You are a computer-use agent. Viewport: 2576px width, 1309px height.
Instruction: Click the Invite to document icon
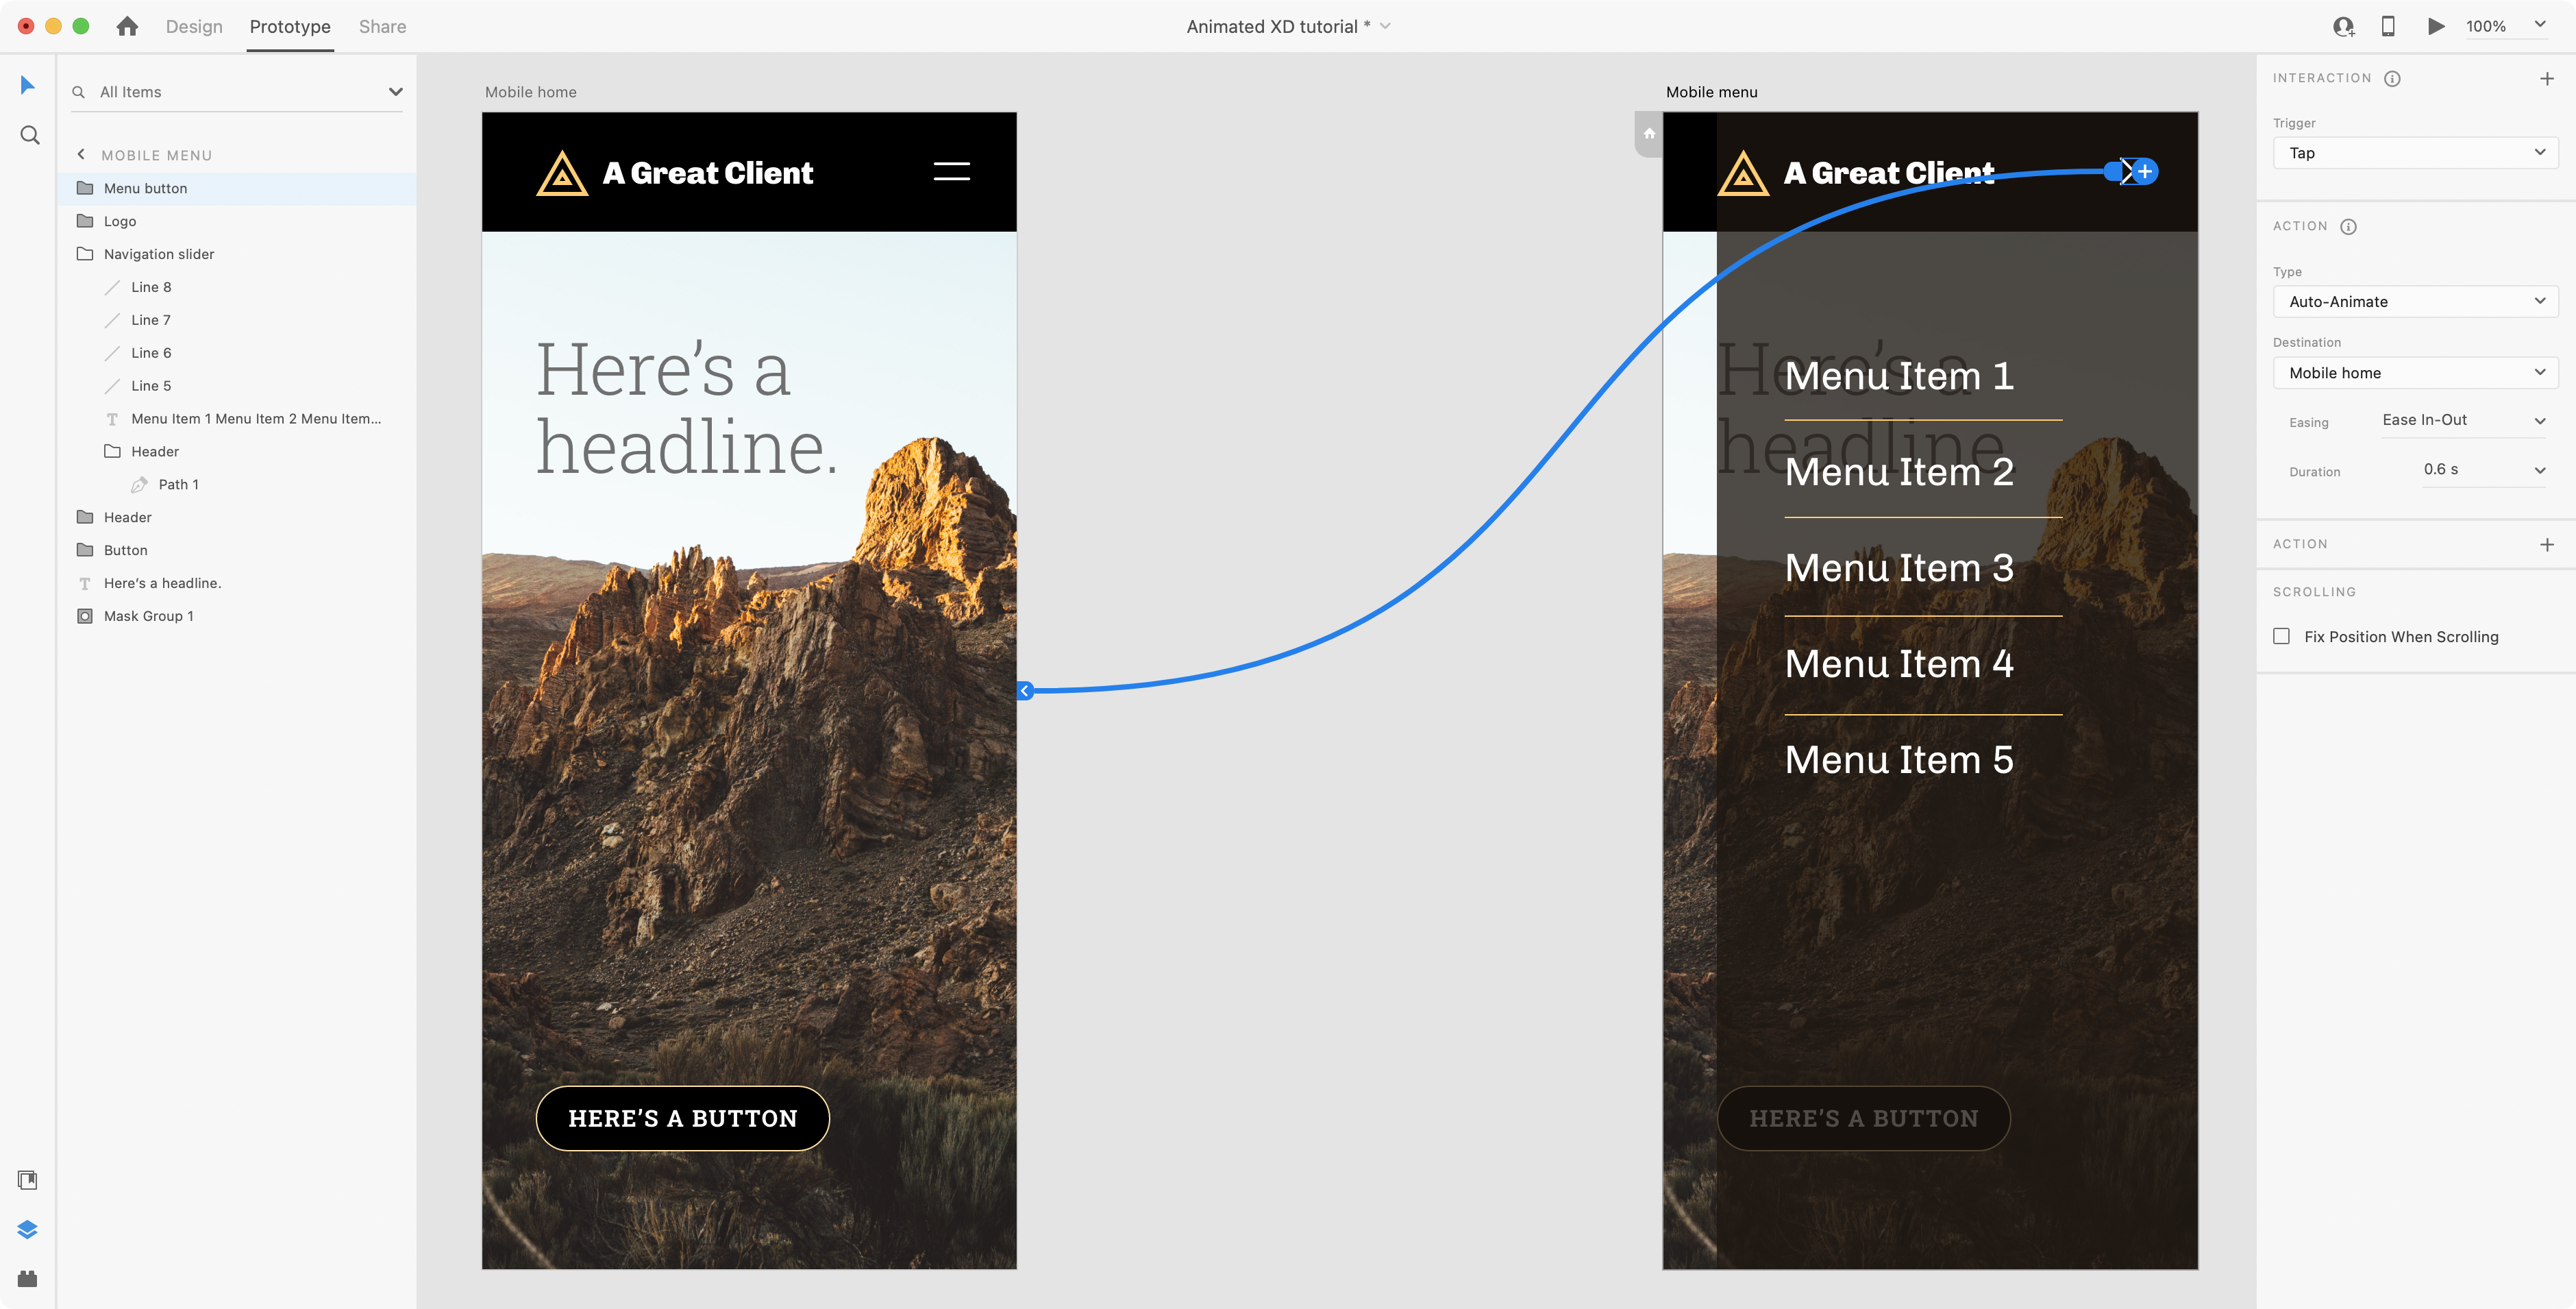[2343, 27]
